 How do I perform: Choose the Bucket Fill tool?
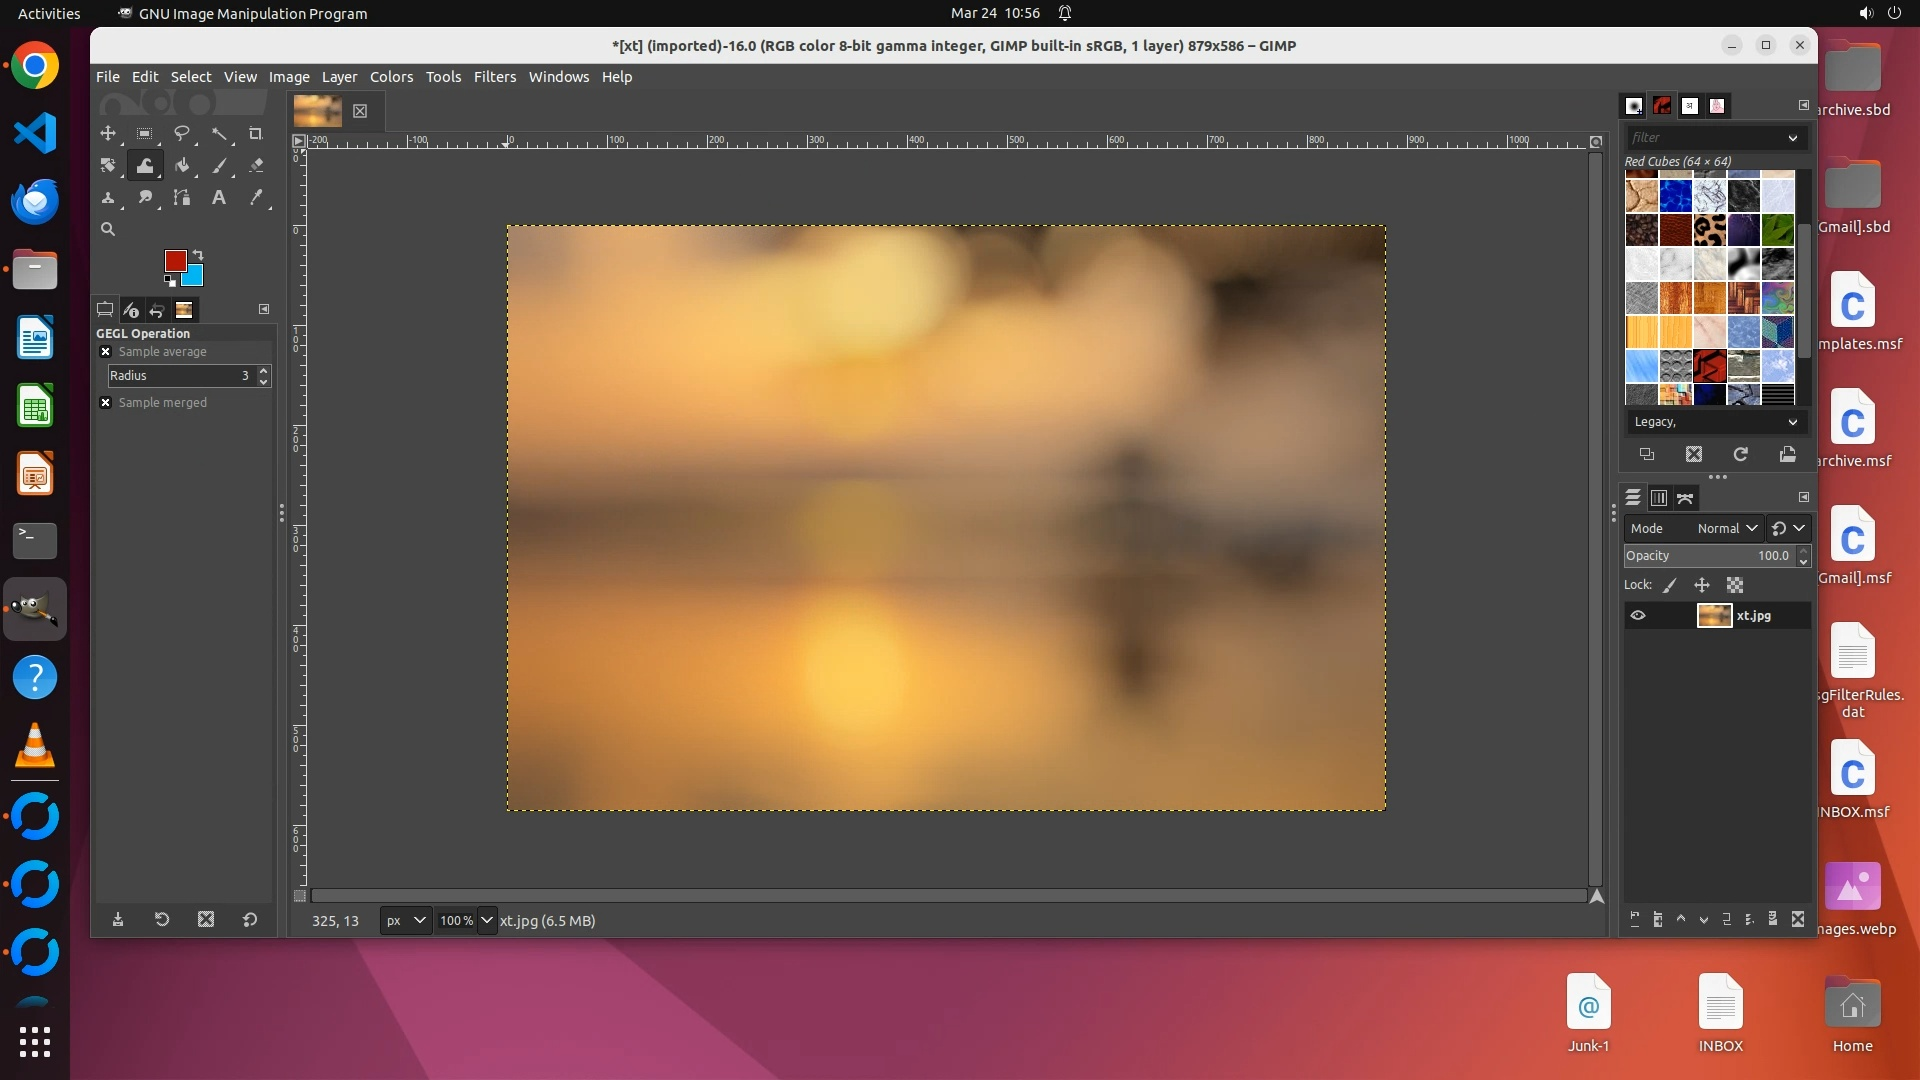point(182,165)
